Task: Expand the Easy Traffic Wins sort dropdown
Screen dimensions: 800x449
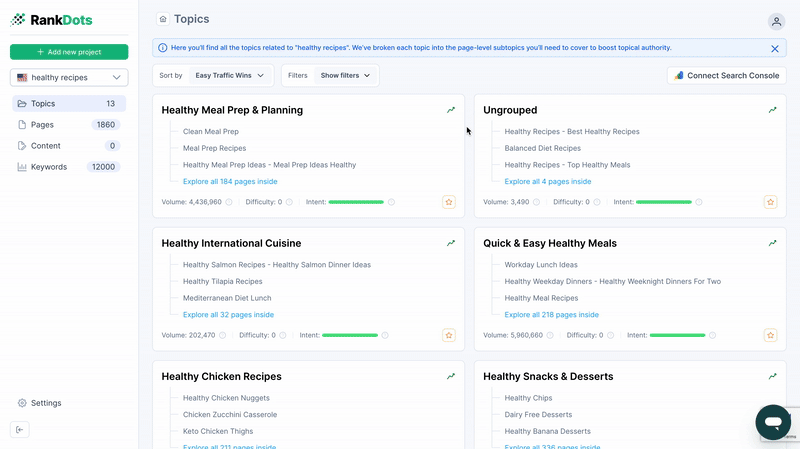Action: (x=230, y=75)
